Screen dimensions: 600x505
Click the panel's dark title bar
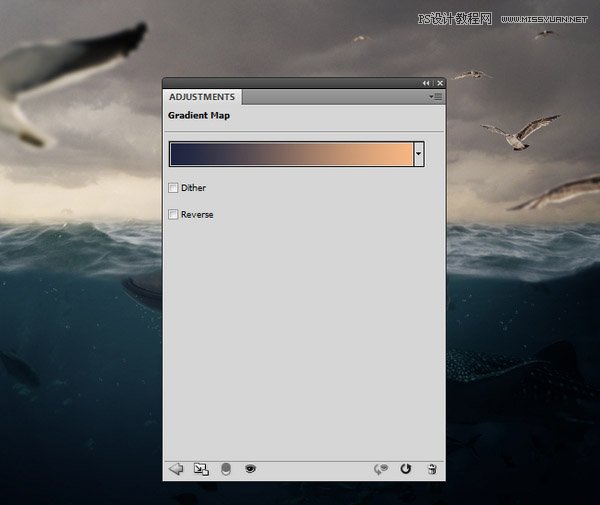click(290, 83)
